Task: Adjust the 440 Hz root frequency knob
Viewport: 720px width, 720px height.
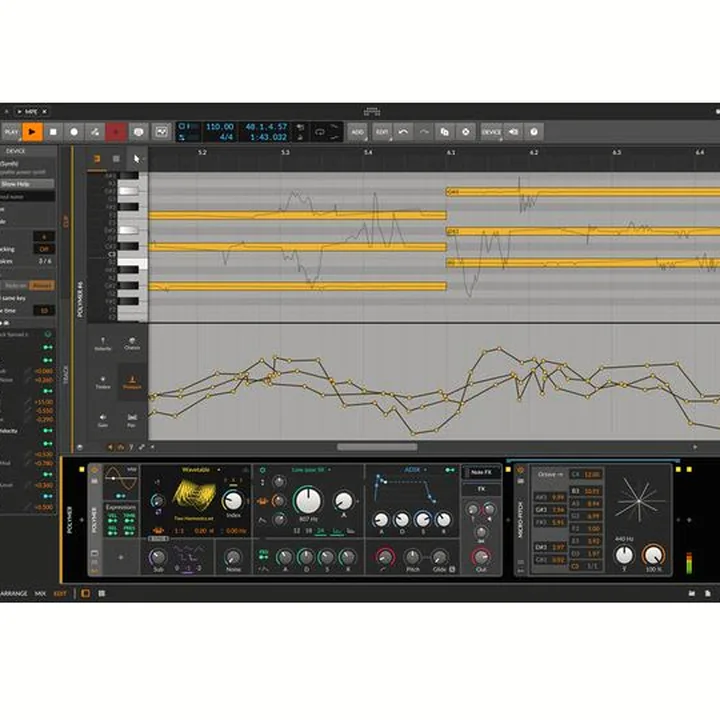Action: point(624,555)
